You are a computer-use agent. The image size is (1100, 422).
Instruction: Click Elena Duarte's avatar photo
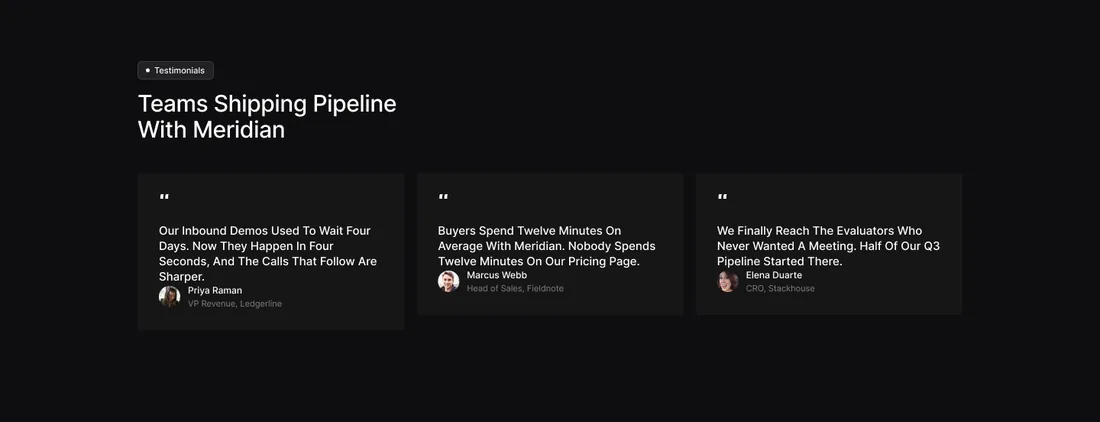pos(727,281)
